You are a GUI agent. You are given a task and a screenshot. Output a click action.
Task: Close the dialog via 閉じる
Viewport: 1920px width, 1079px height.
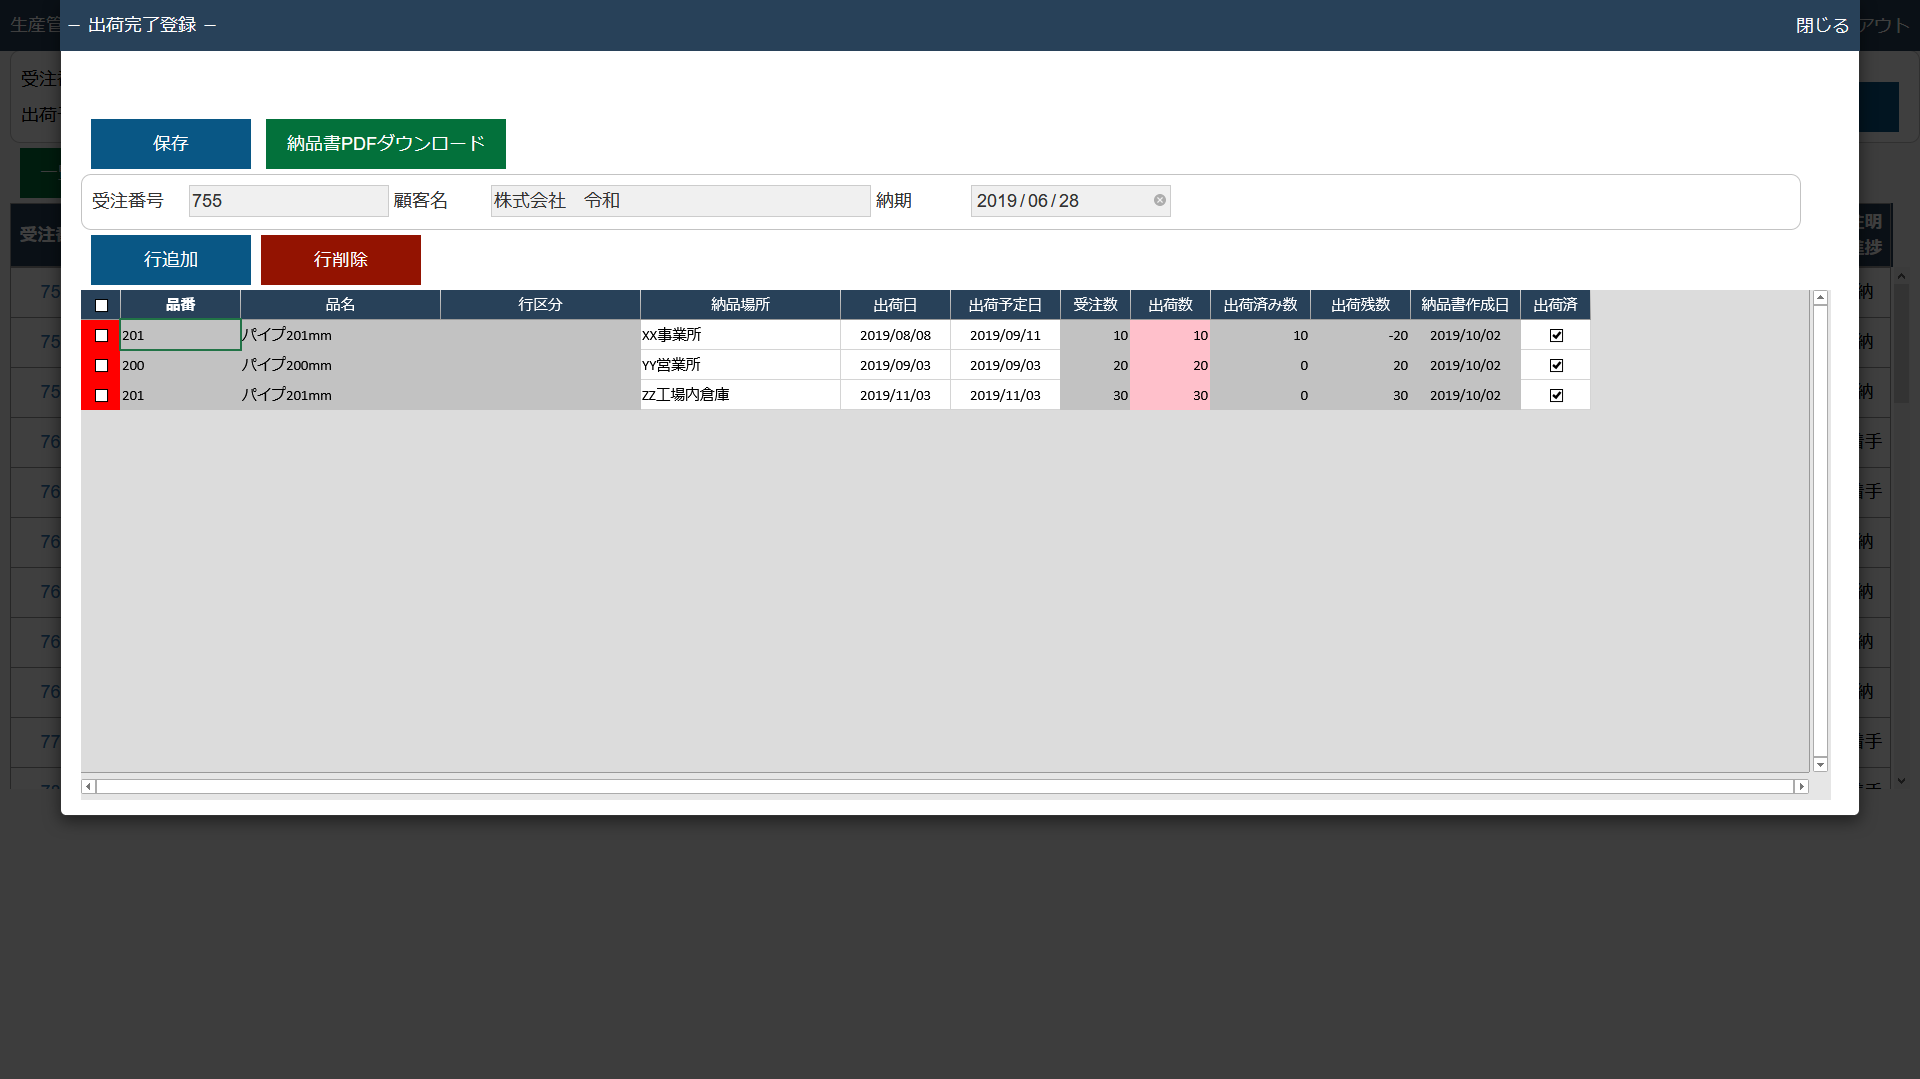1822,25
